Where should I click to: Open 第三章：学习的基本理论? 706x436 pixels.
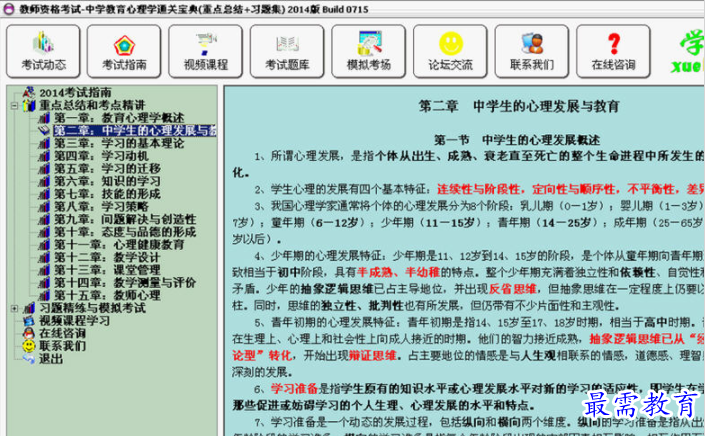119,143
